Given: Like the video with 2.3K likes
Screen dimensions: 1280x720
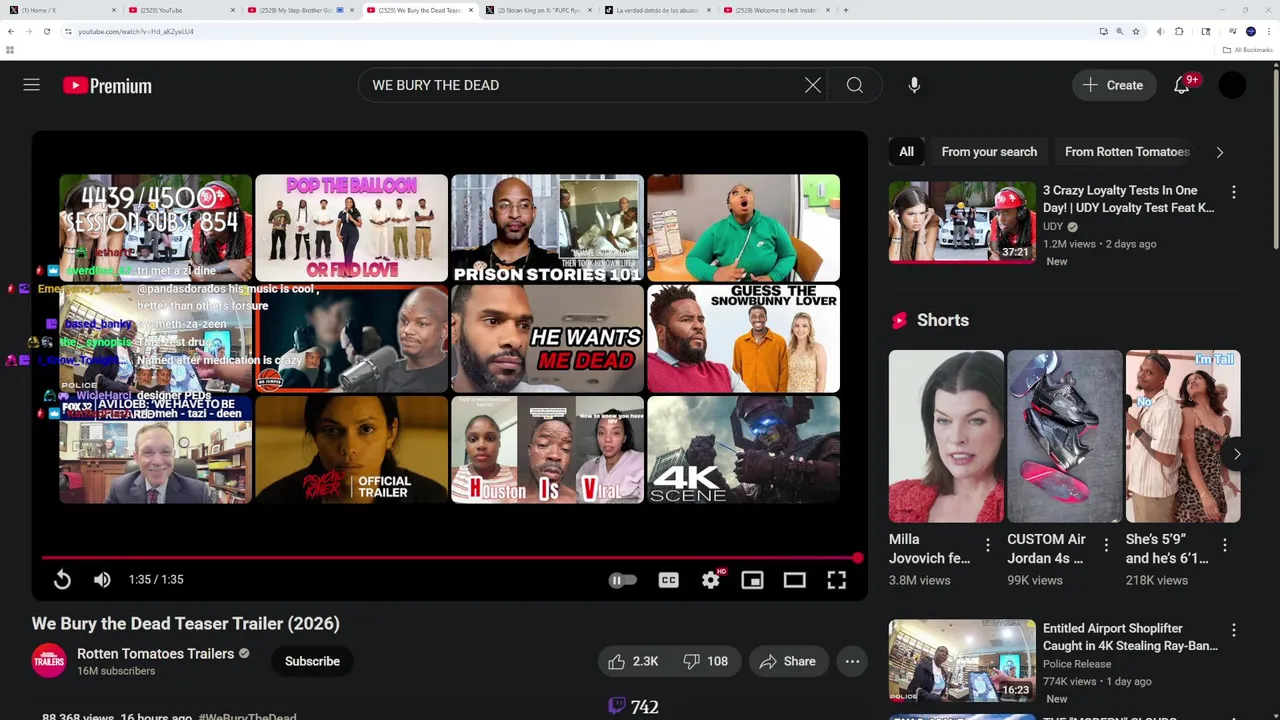Looking at the screenshot, I should click(x=633, y=661).
